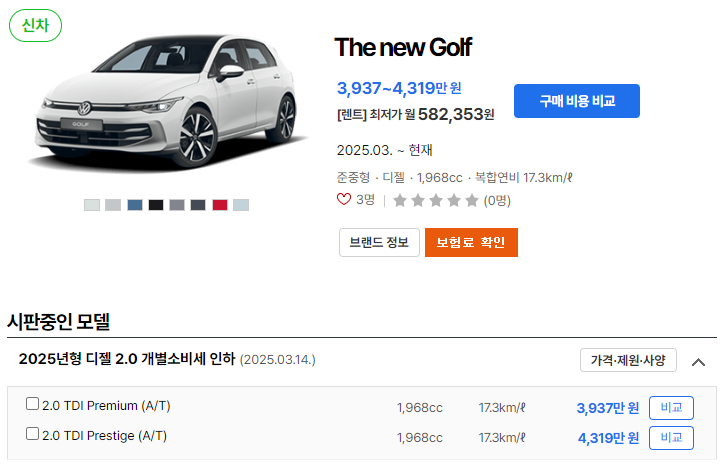This screenshot has height=469, width=723.
Task: Check the 2.0 TDI Premium (A/T) checkbox
Action: point(32,404)
